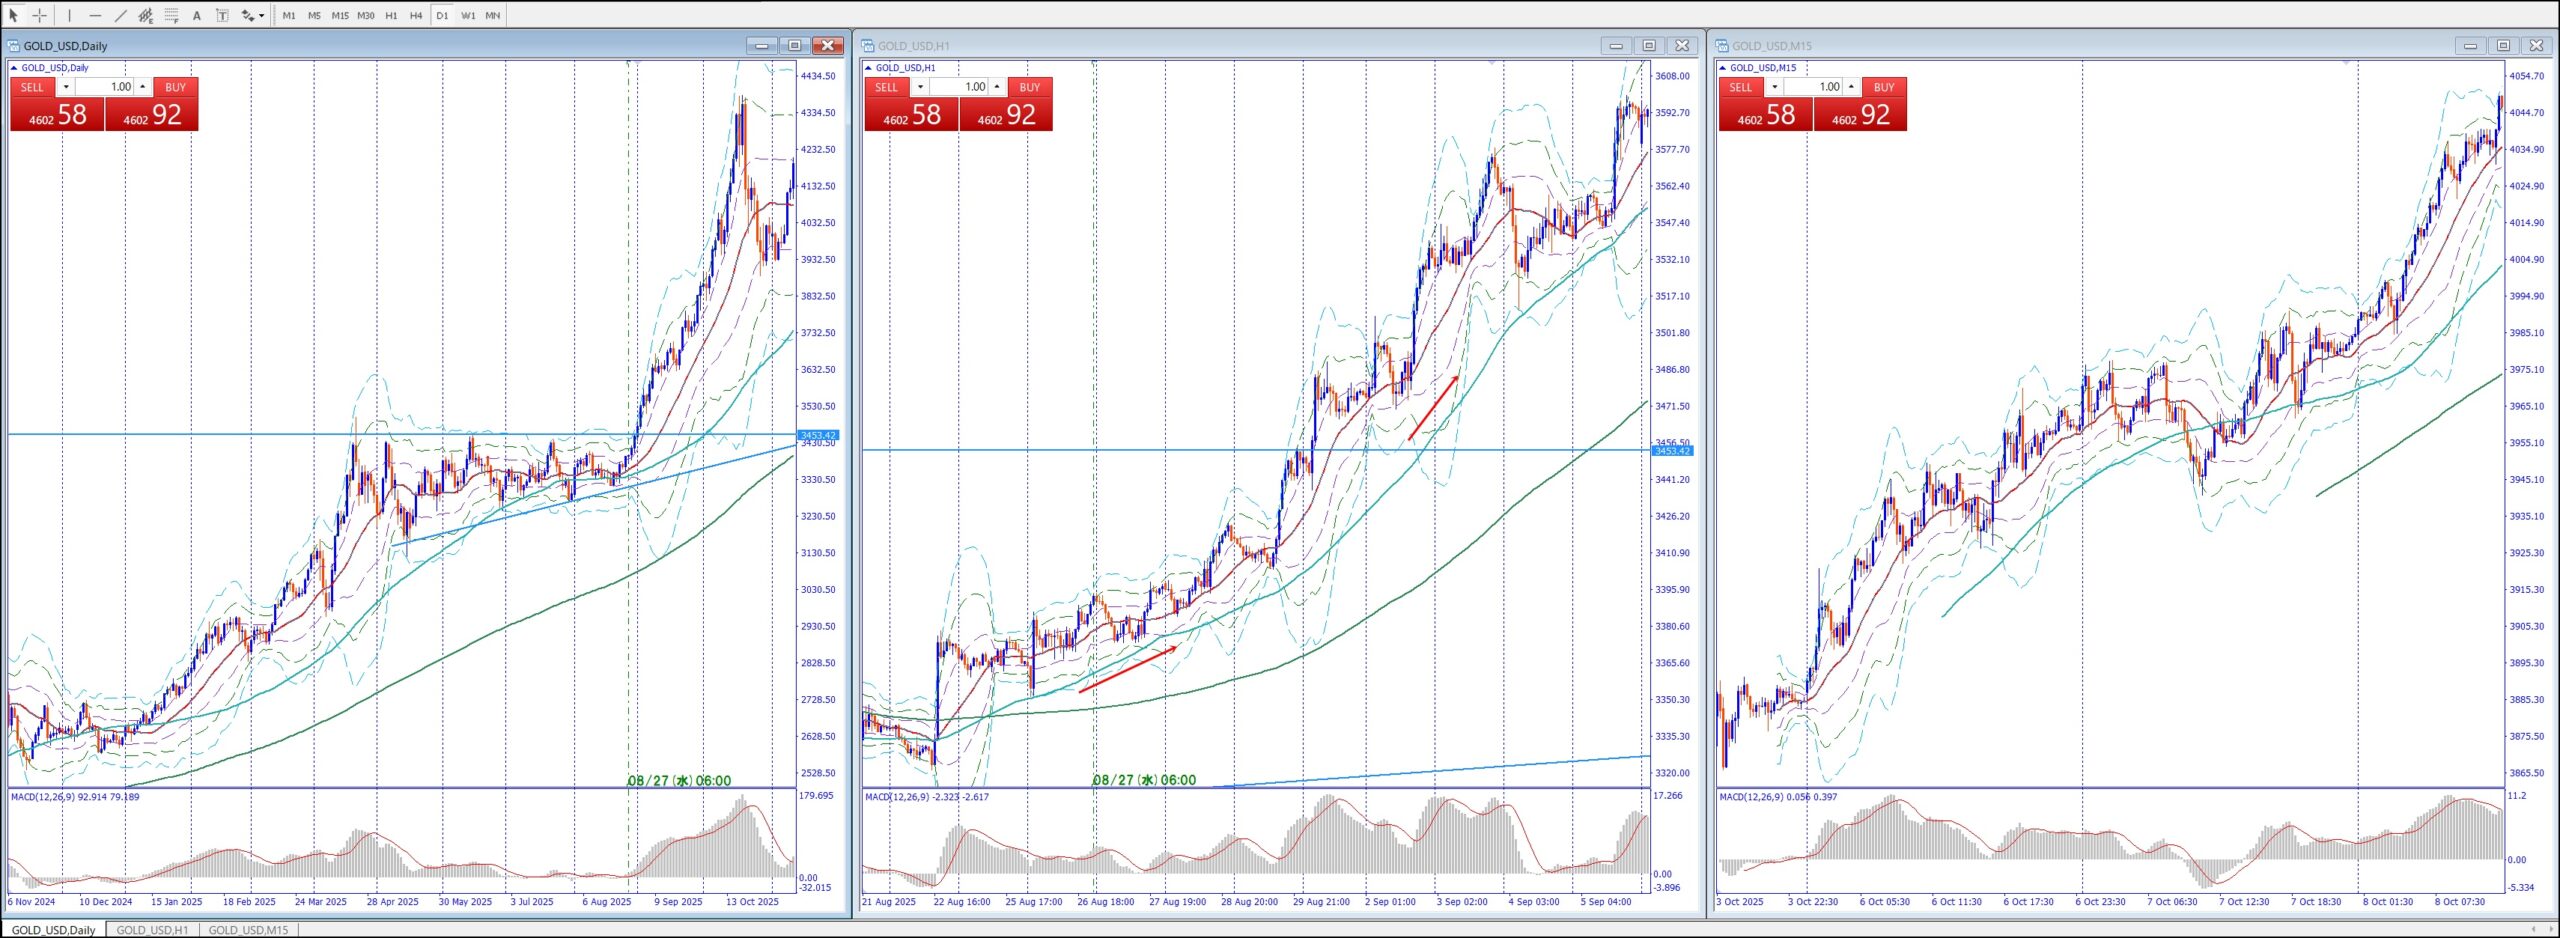Screen dimensions: 2560x938
Task: Select the text label tool
Action: coord(222,15)
